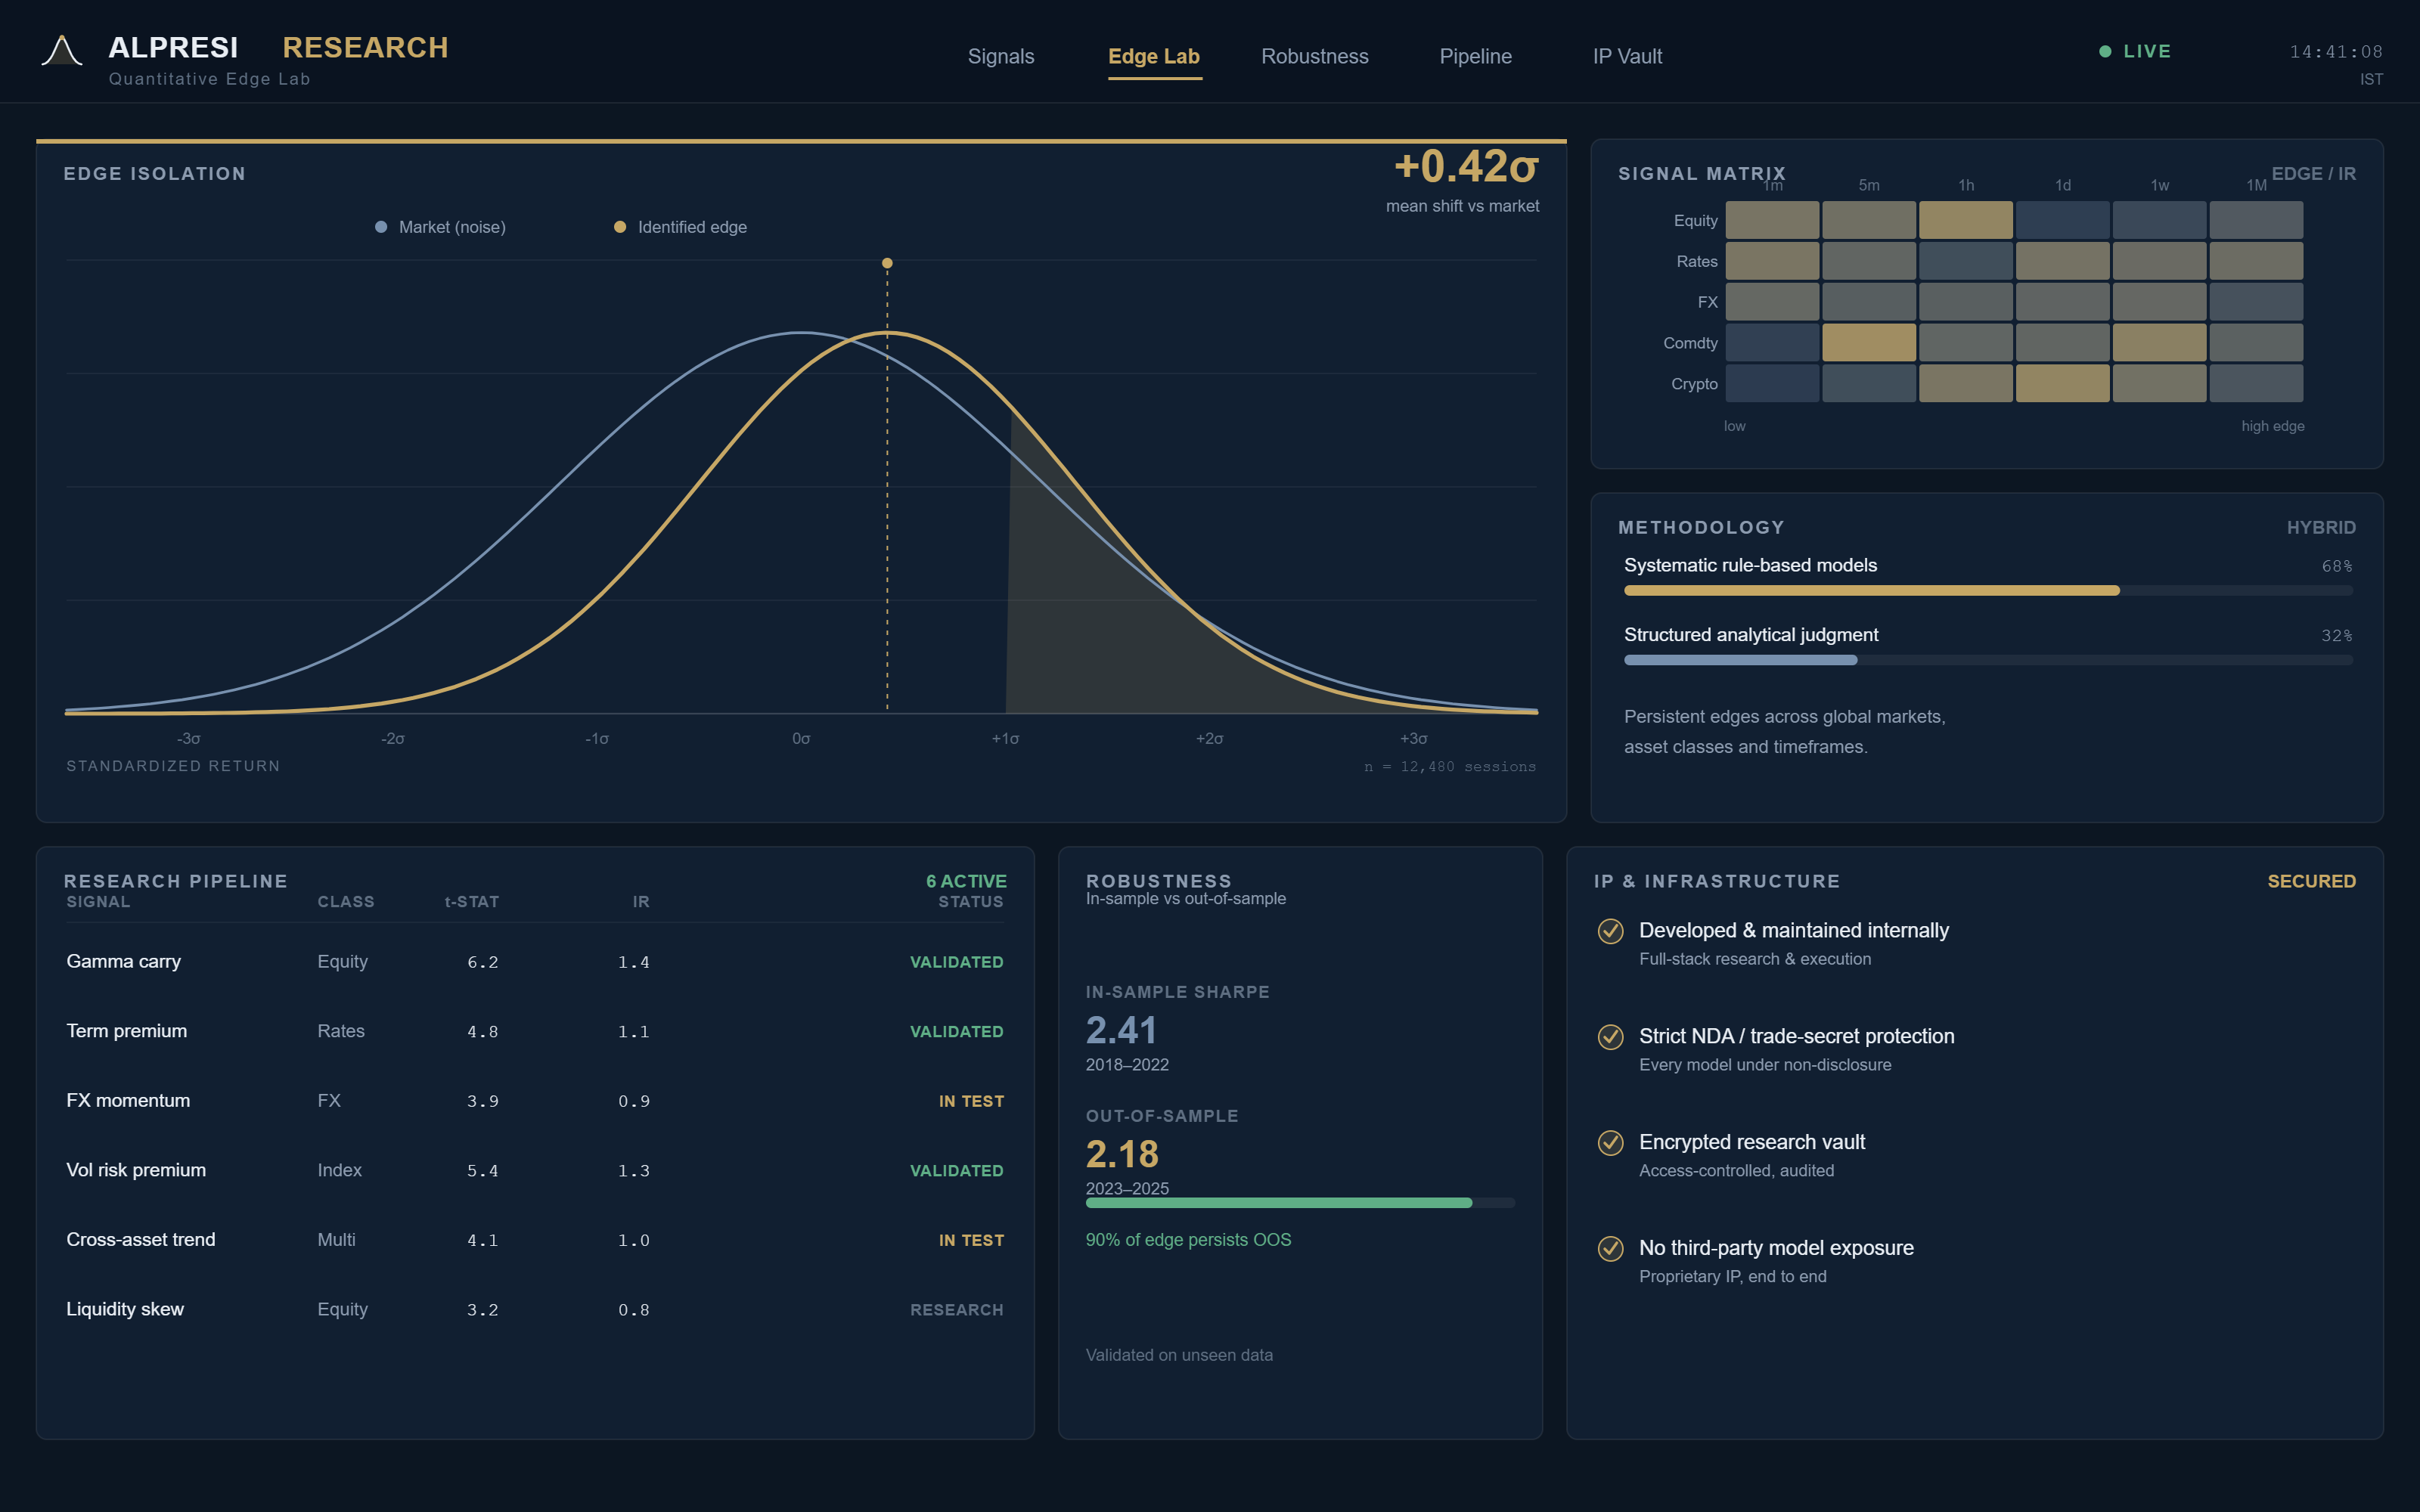Screen dimensions: 2420x1512
Task: Click the Rates 1m heatmap cell
Action: click(x=1772, y=261)
